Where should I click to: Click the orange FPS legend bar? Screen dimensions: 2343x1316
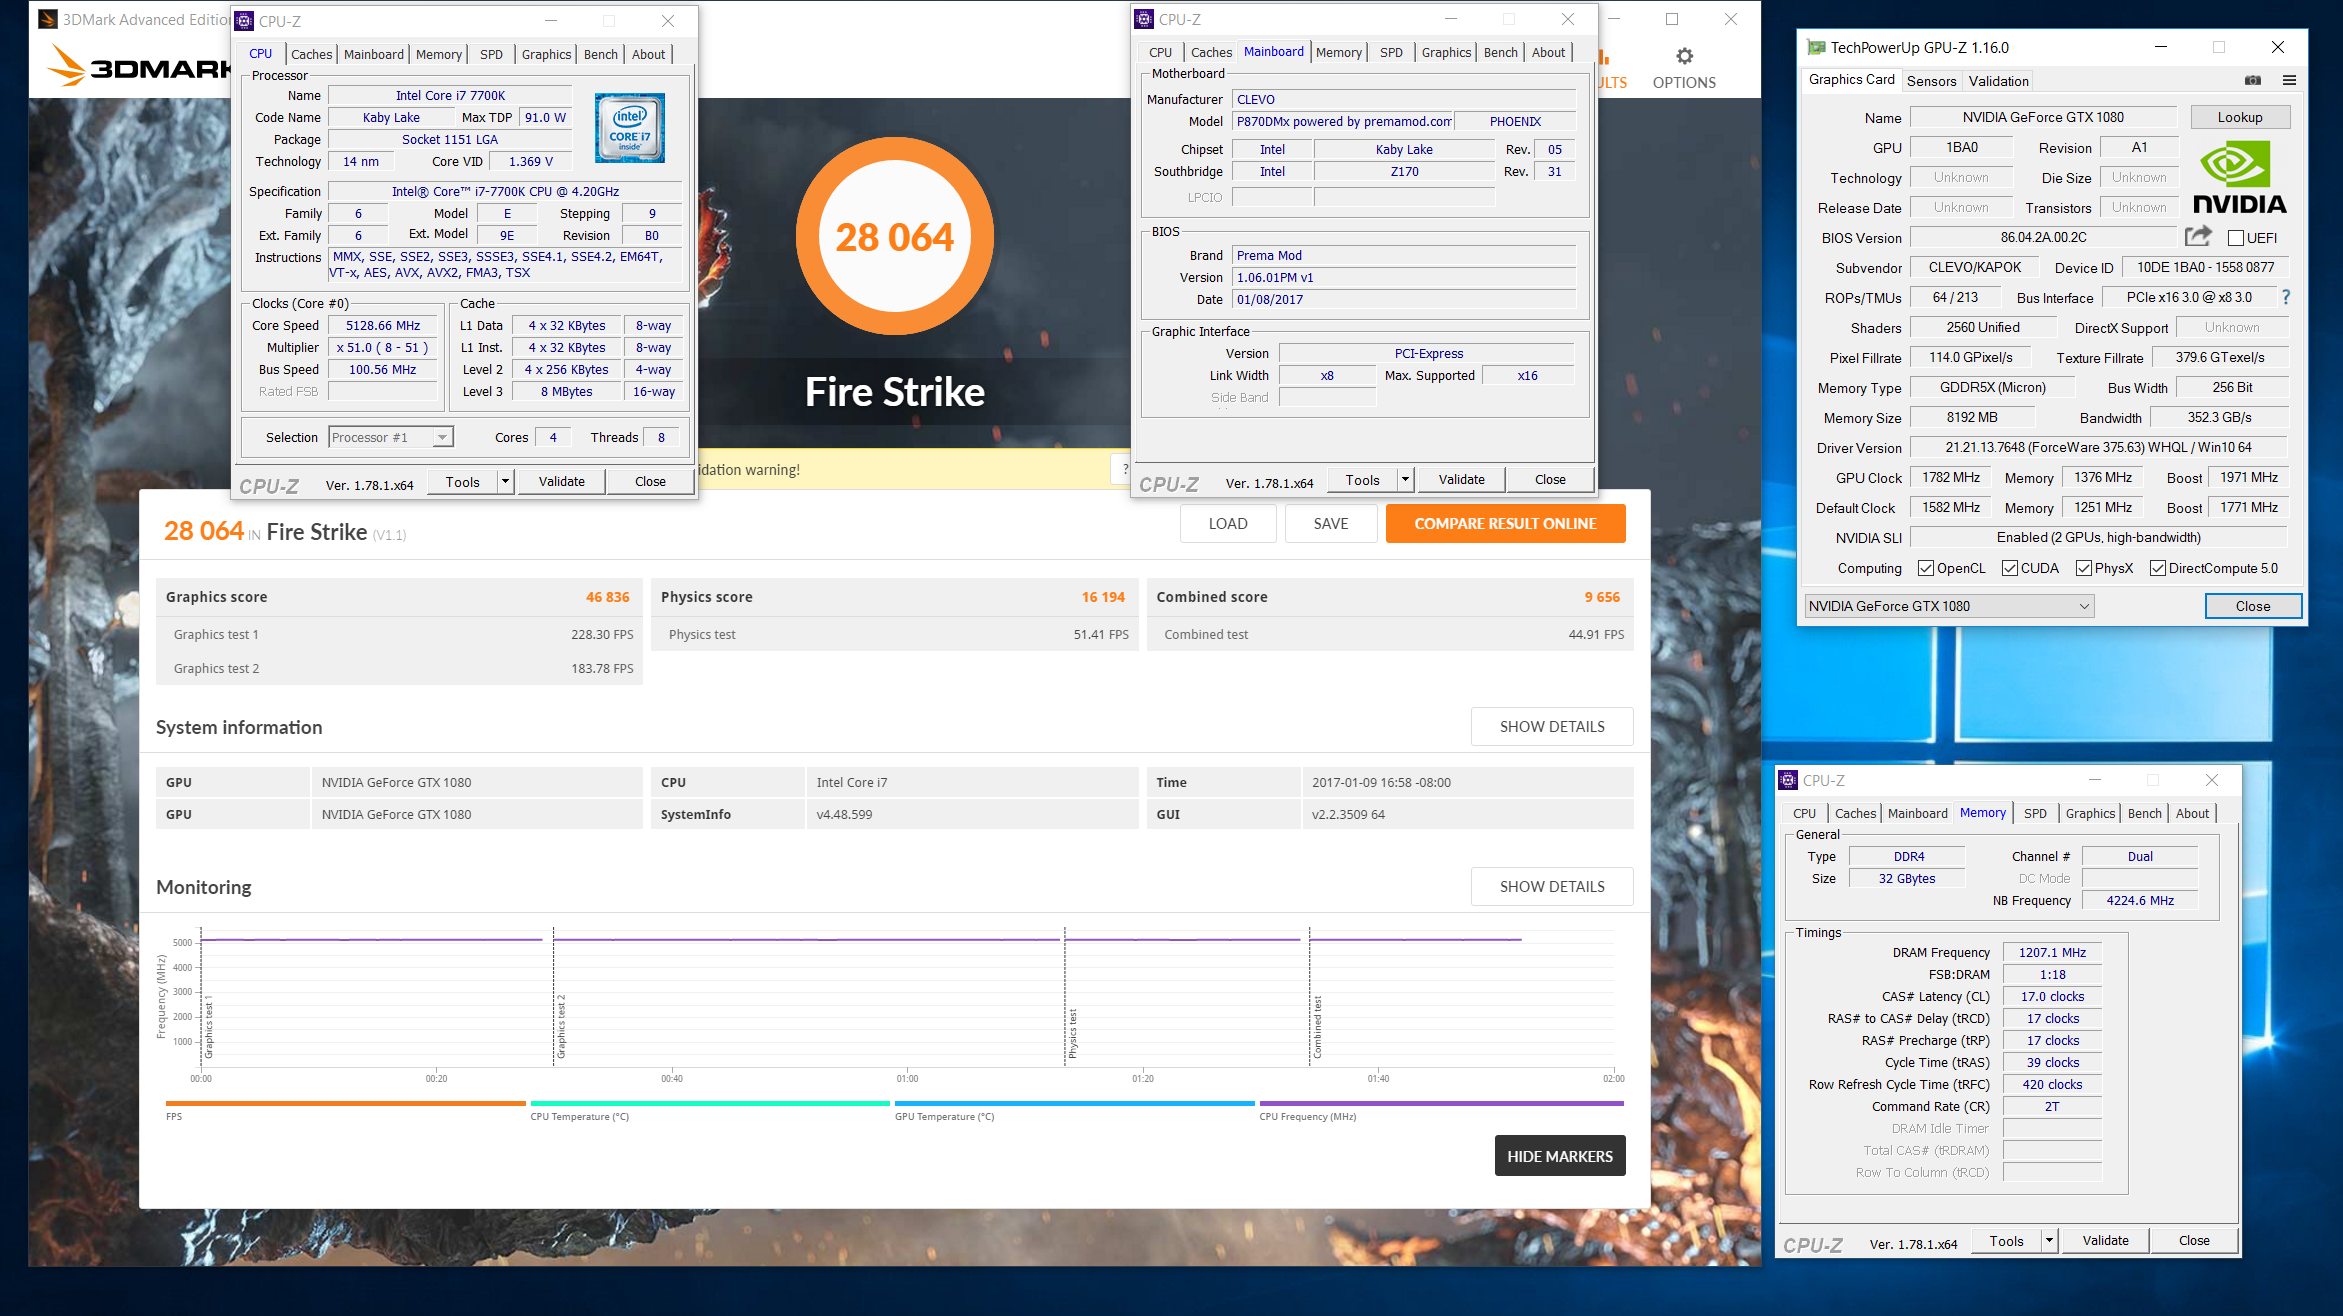(x=345, y=1103)
